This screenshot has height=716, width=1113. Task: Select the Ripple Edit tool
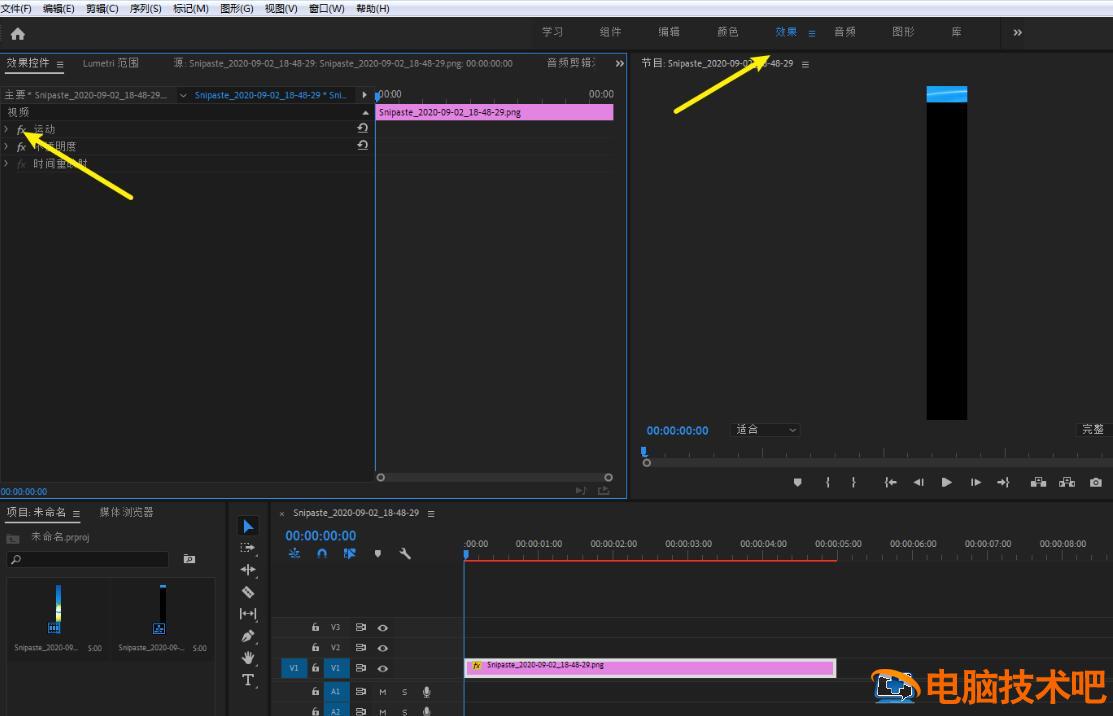[248, 570]
